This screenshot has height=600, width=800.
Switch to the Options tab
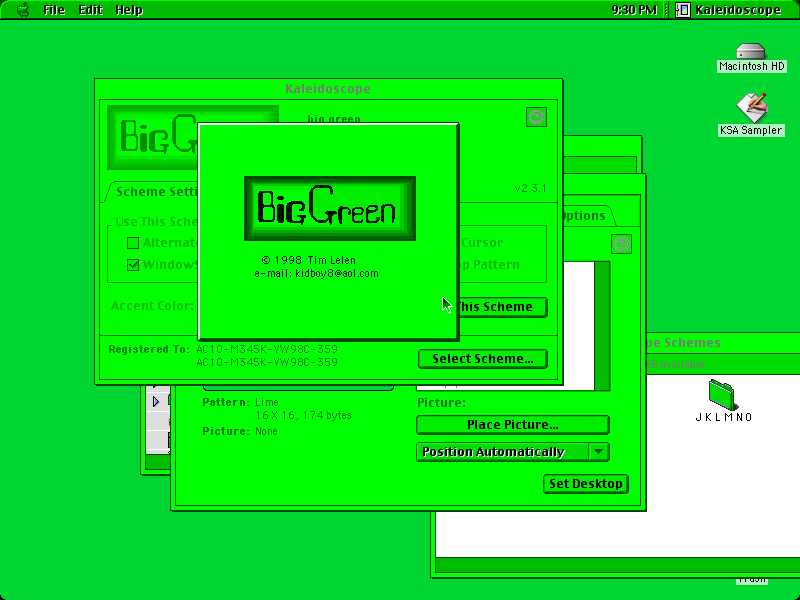tap(585, 216)
